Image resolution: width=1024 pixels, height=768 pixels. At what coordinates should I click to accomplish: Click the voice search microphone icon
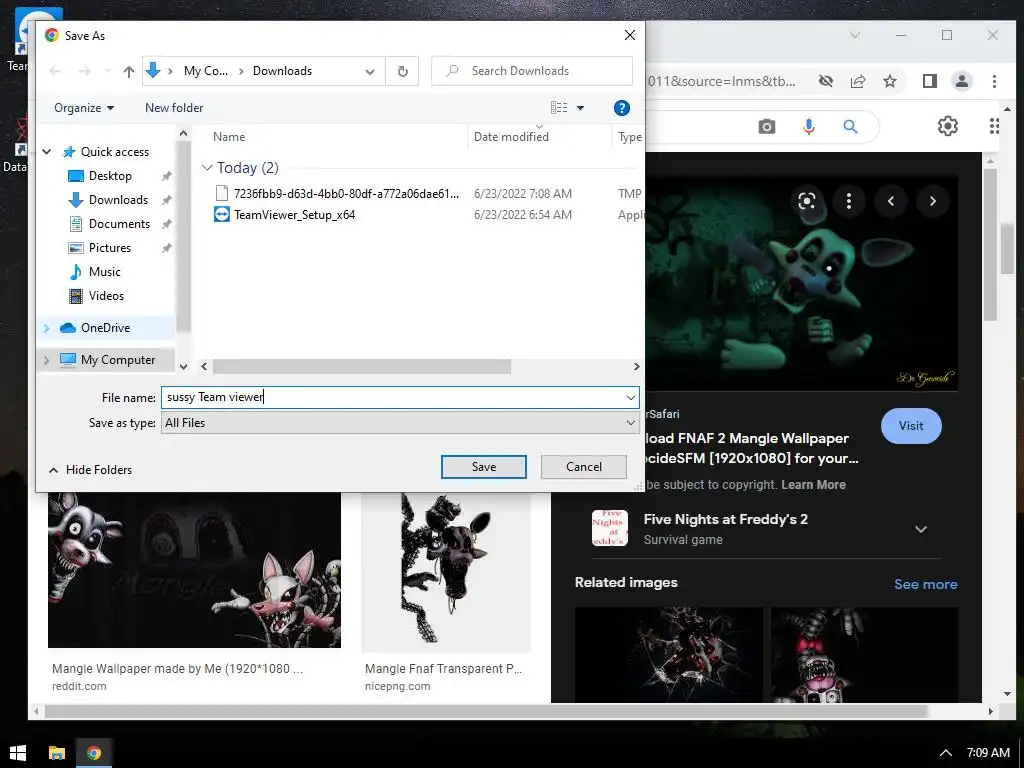[808, 127]
